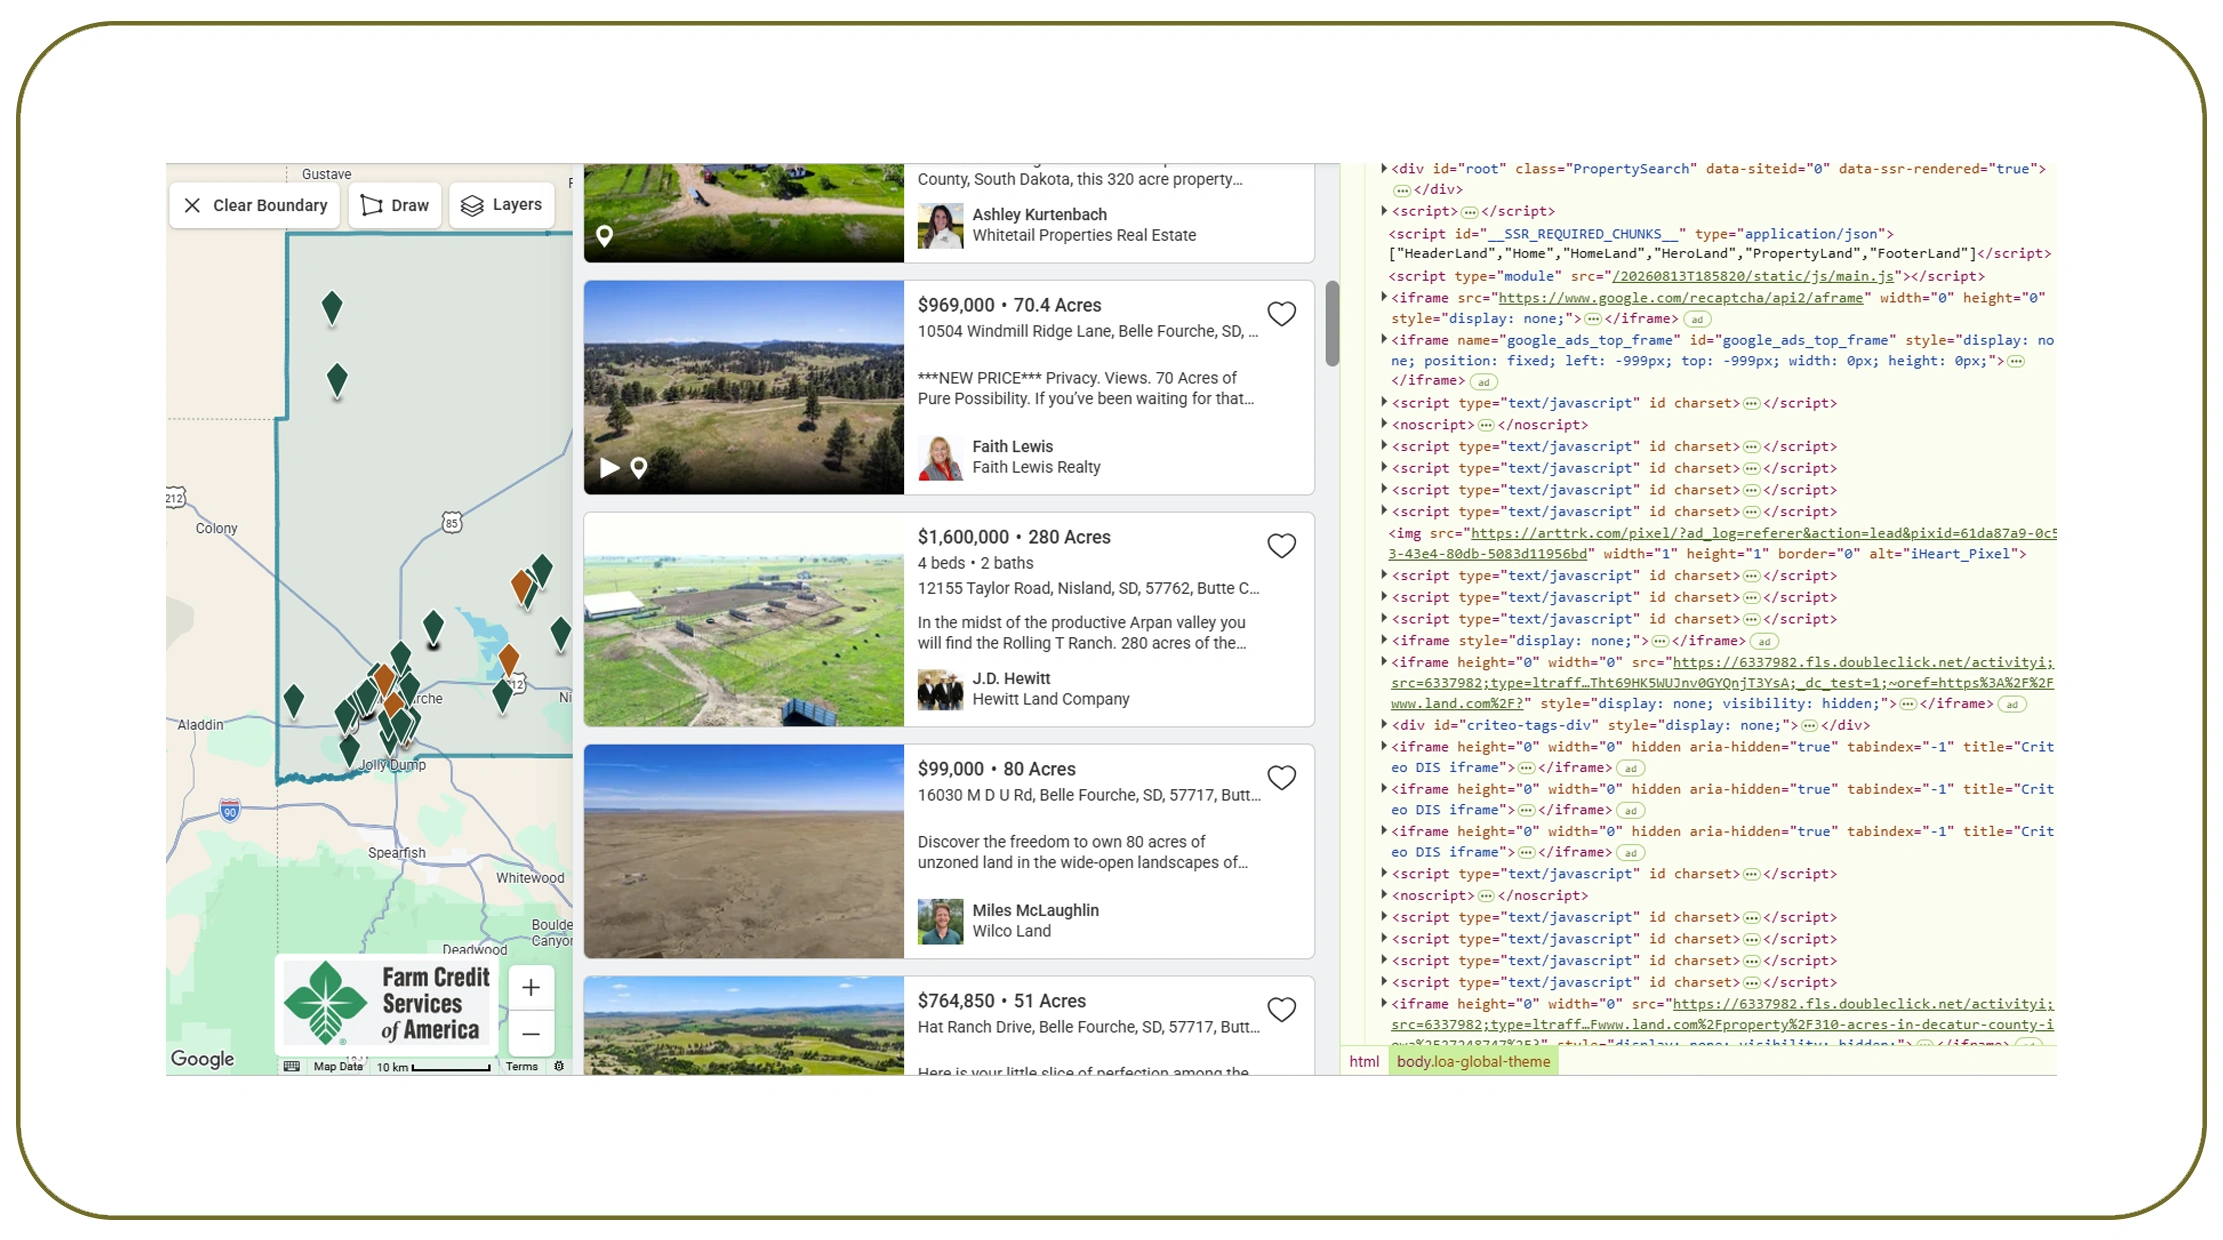Select green marker east of Nisland area
This screenshot has height=1240, width=2223.
click(x=560, y=633)
